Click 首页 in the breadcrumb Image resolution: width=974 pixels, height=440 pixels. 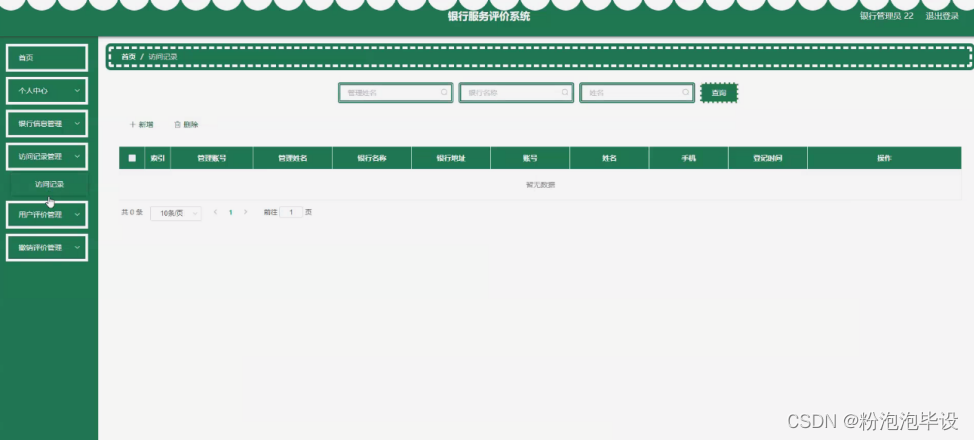click(128, 57)
